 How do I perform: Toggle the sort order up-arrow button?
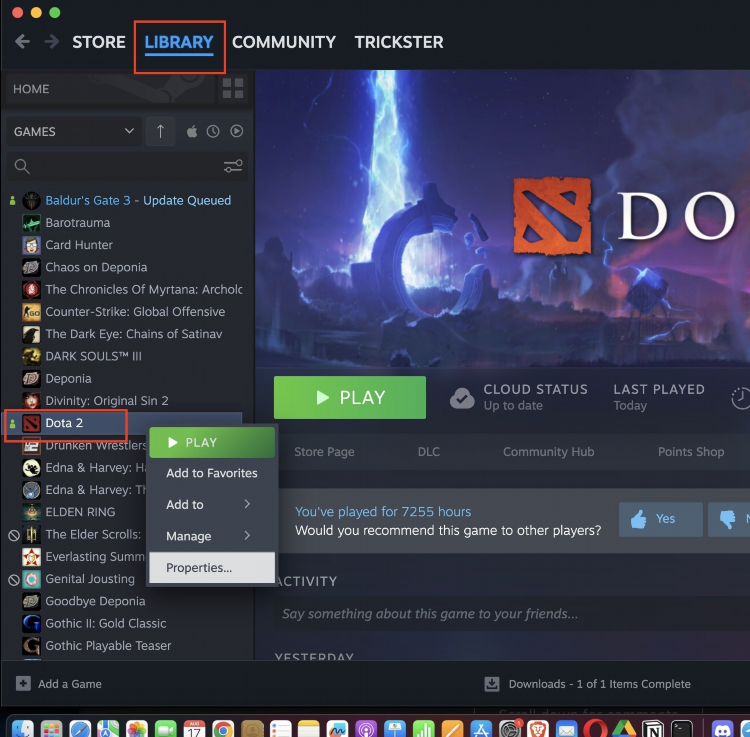coord(160,131)
